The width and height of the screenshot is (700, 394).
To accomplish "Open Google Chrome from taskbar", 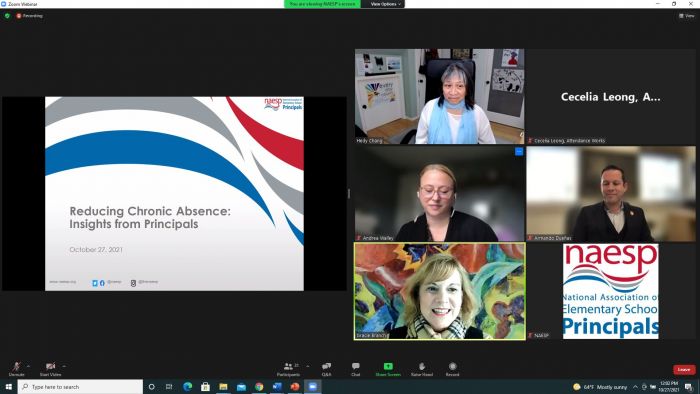I will (259, 386).
